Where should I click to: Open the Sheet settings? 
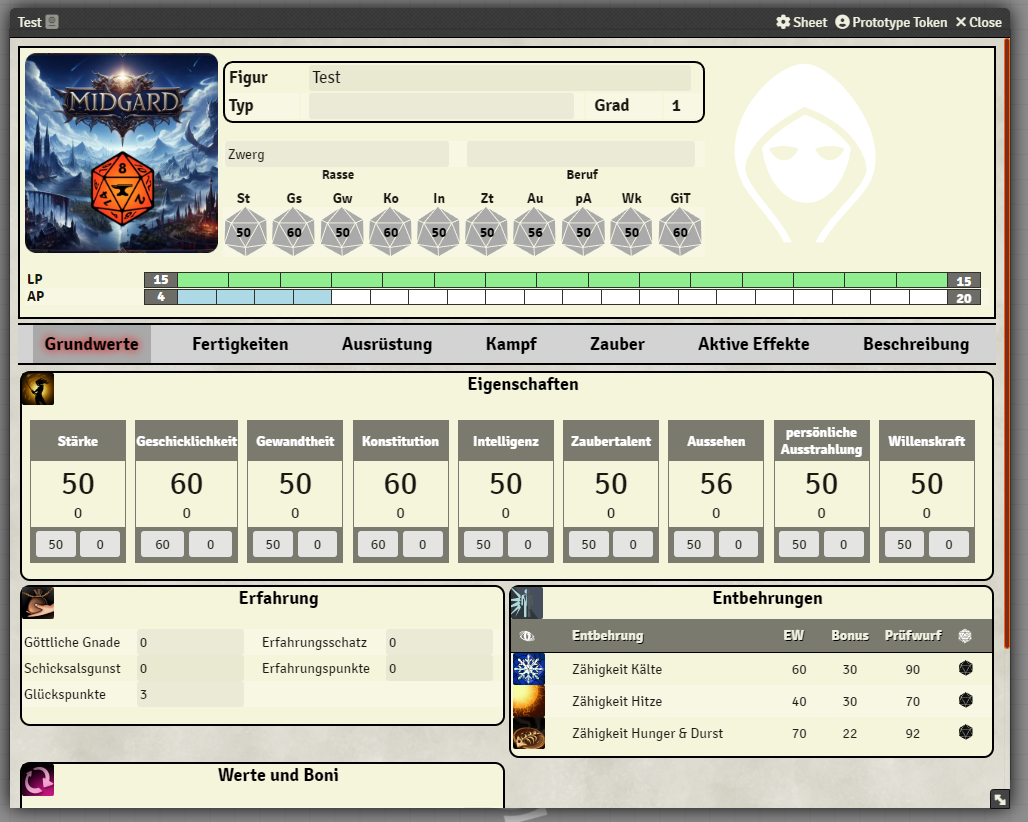801,22
